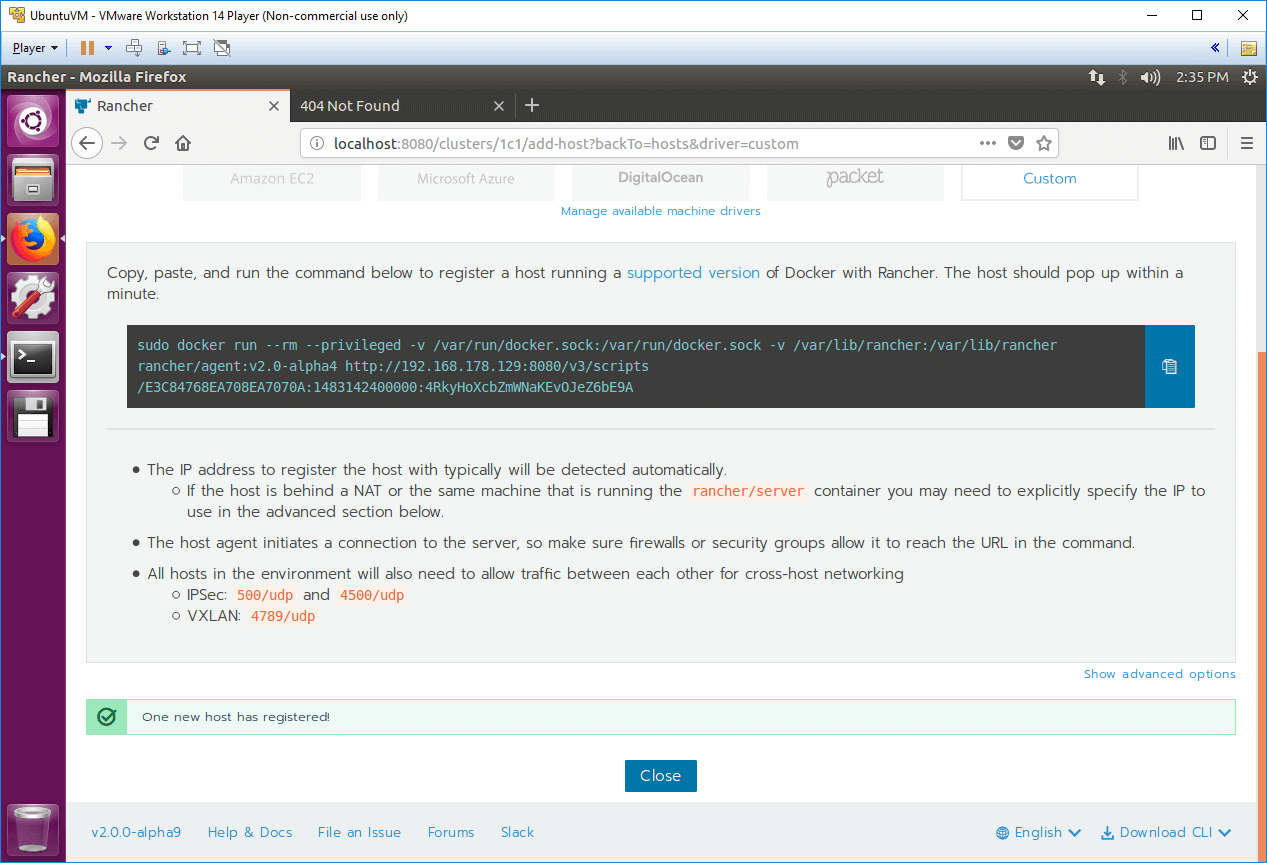Open the Forums footer link
1267x863 pixels.
tap(451, 832)
